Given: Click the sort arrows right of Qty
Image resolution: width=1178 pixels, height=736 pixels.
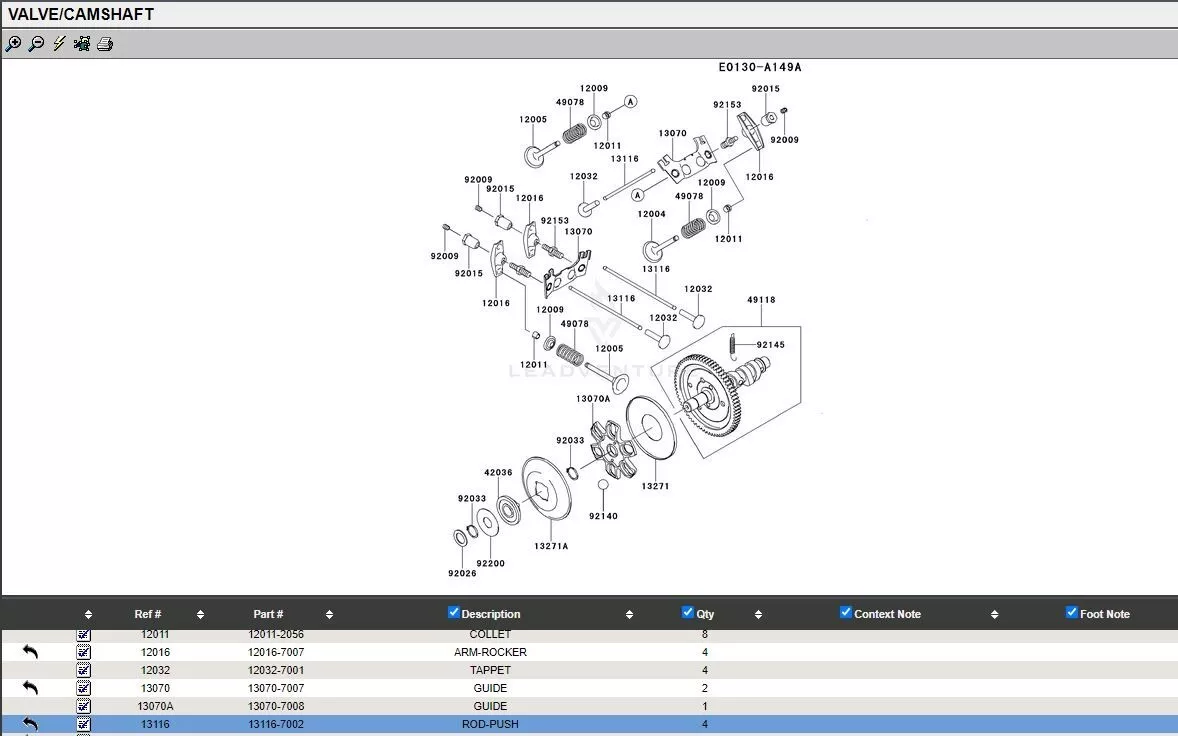Looking at the screenshot, I should pos(758,614).
